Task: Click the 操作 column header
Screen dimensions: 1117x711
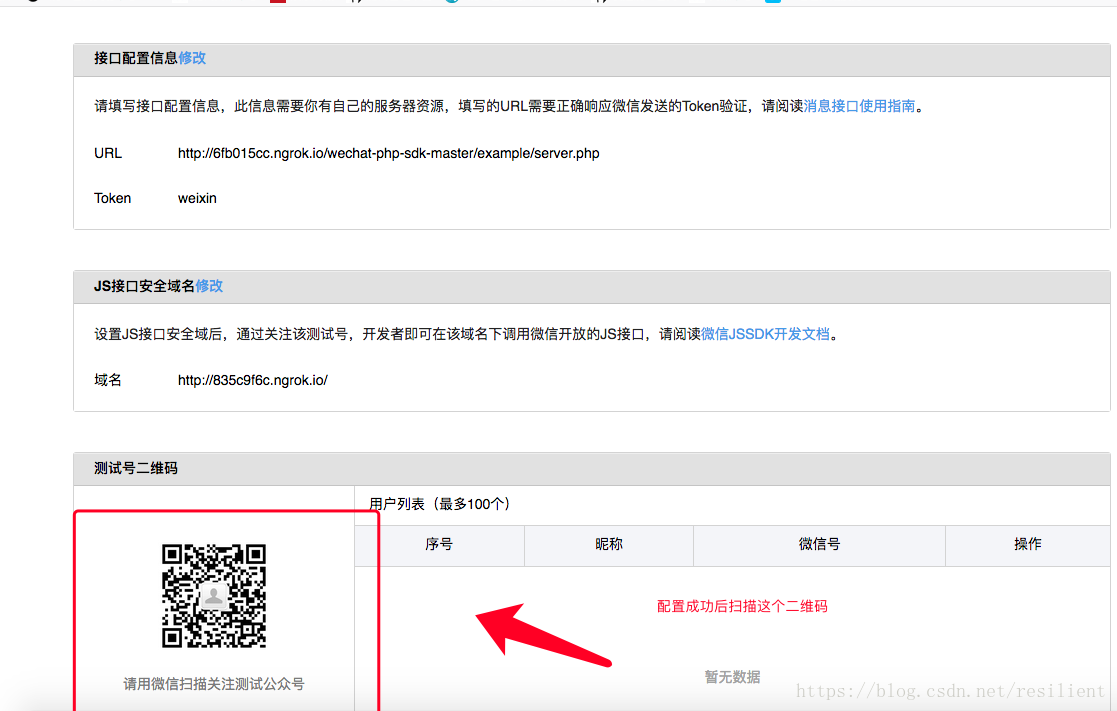Action: coord(1027,544)
